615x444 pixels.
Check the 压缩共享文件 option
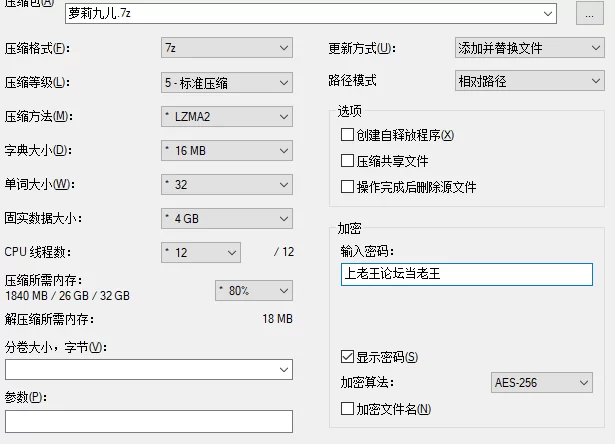point(347,161)
